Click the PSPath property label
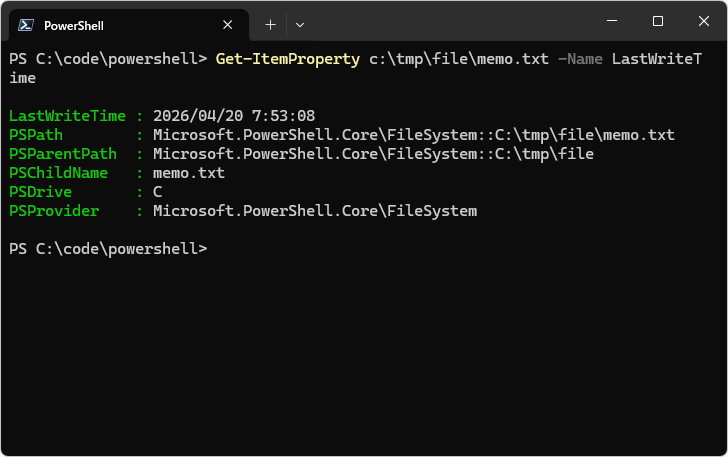Image resolution: width=728 pixels, height=457 pixels. coord(36,135)
